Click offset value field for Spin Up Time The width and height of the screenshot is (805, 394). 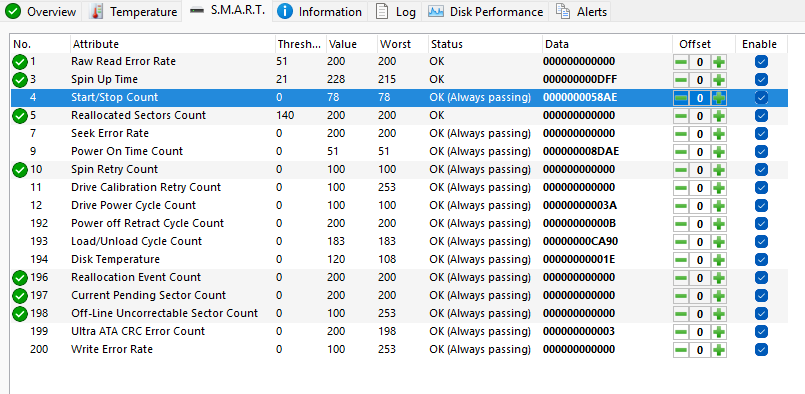click(700, 80)
